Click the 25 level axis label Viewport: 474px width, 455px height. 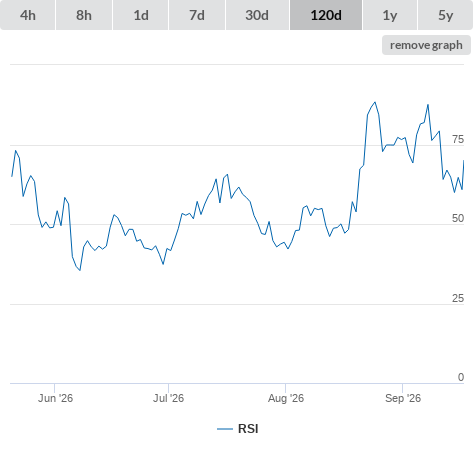coord(458,298)
